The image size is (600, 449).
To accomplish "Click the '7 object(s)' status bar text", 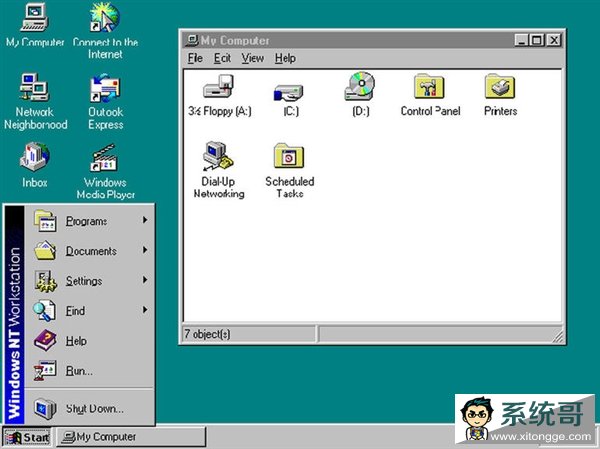I will [207, 334].
